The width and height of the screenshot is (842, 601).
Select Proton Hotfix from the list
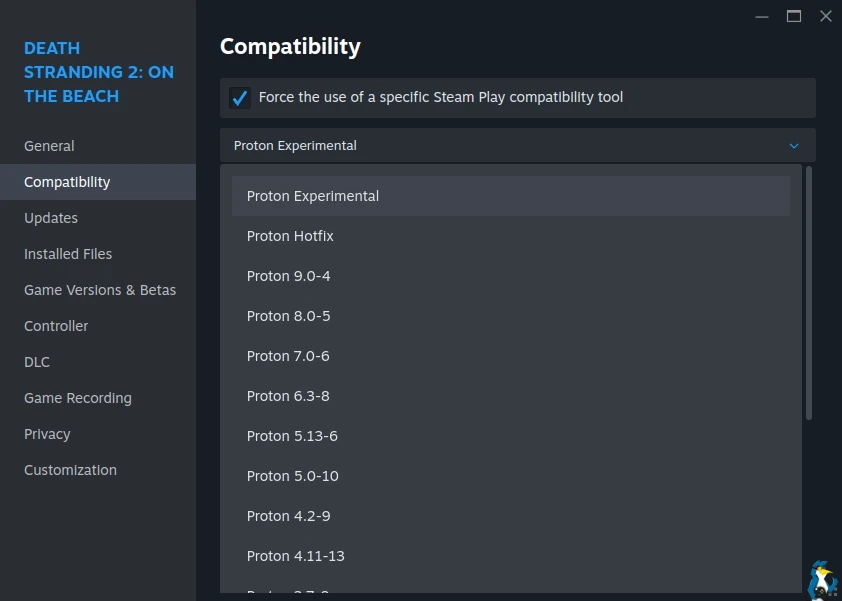290,236
